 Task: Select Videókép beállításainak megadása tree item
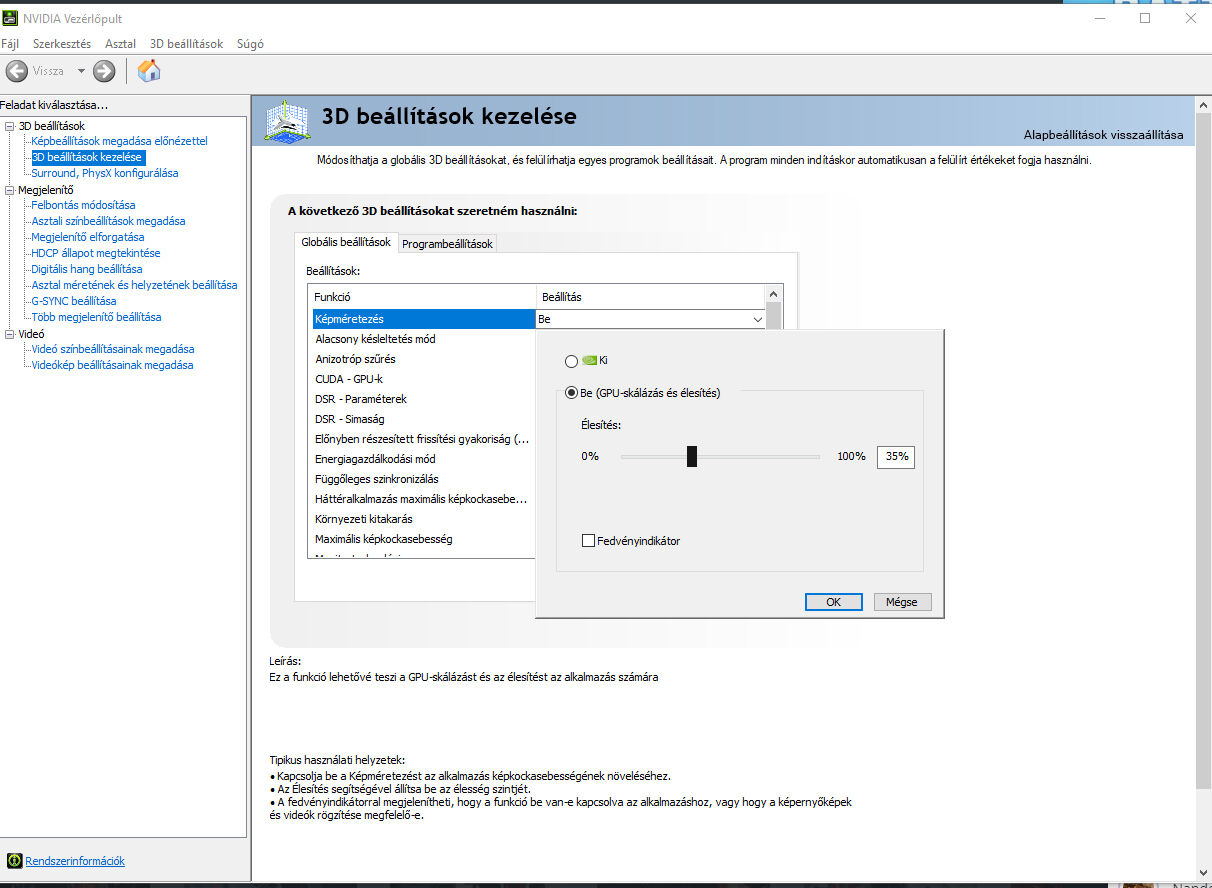pos(112,365)
